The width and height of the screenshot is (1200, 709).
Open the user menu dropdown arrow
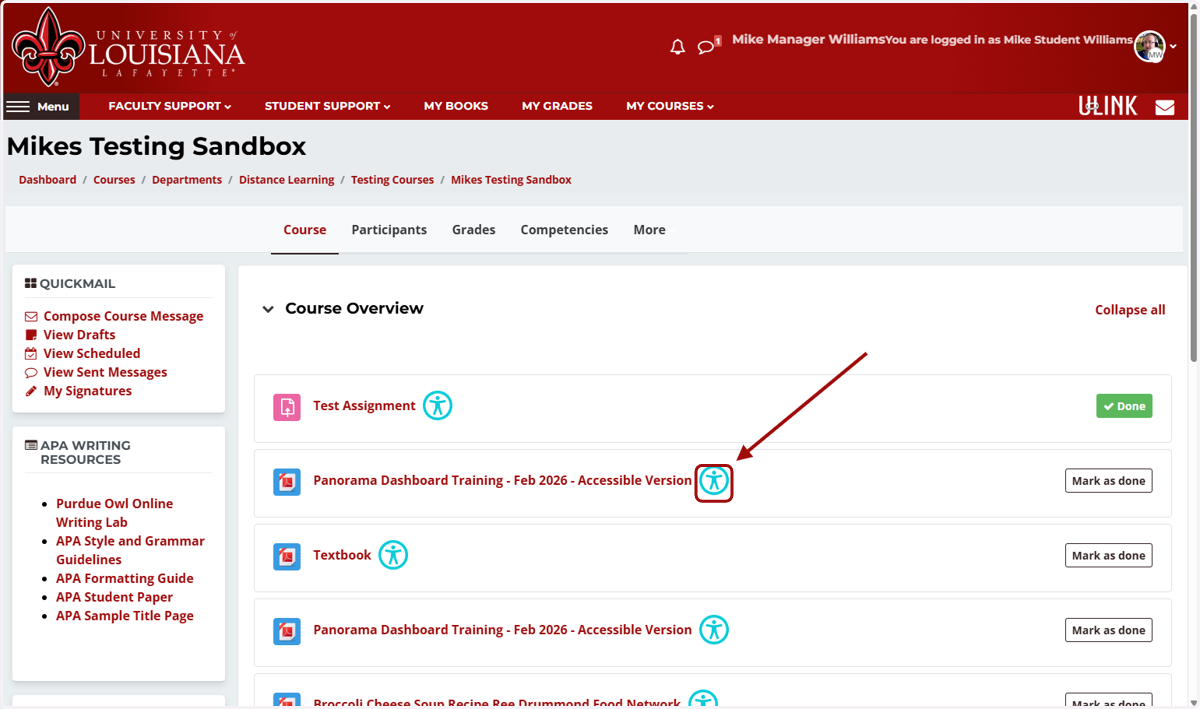coord(1174,47)
